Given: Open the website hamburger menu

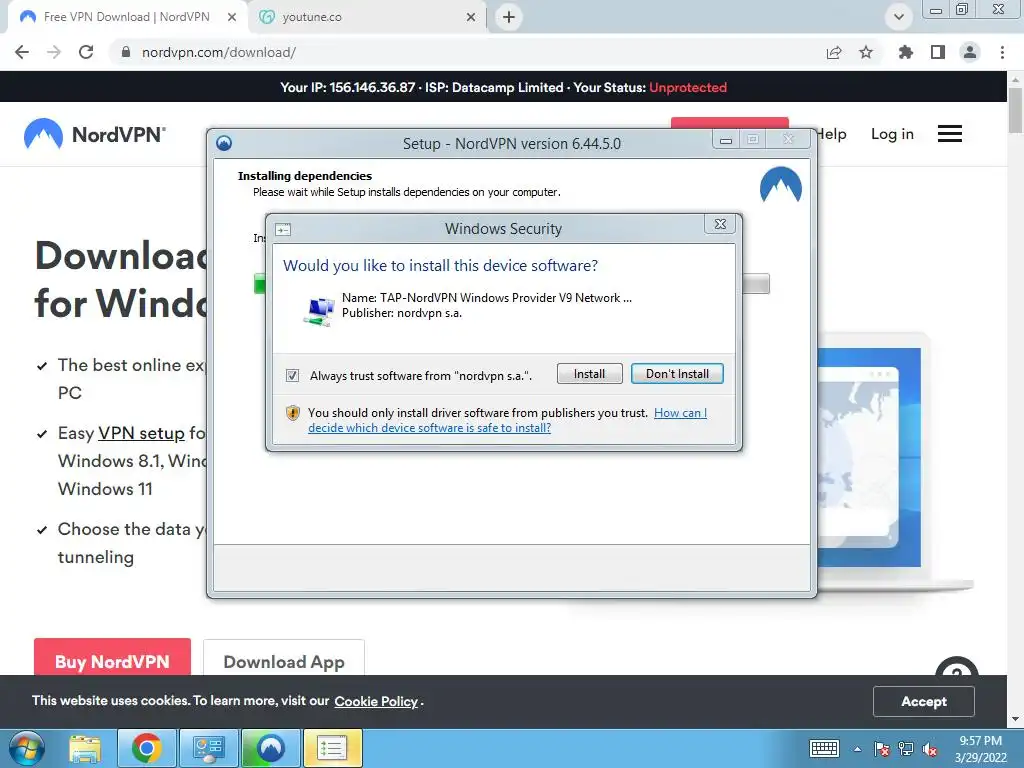Looking at the screenshot, I should pos(950,134).
